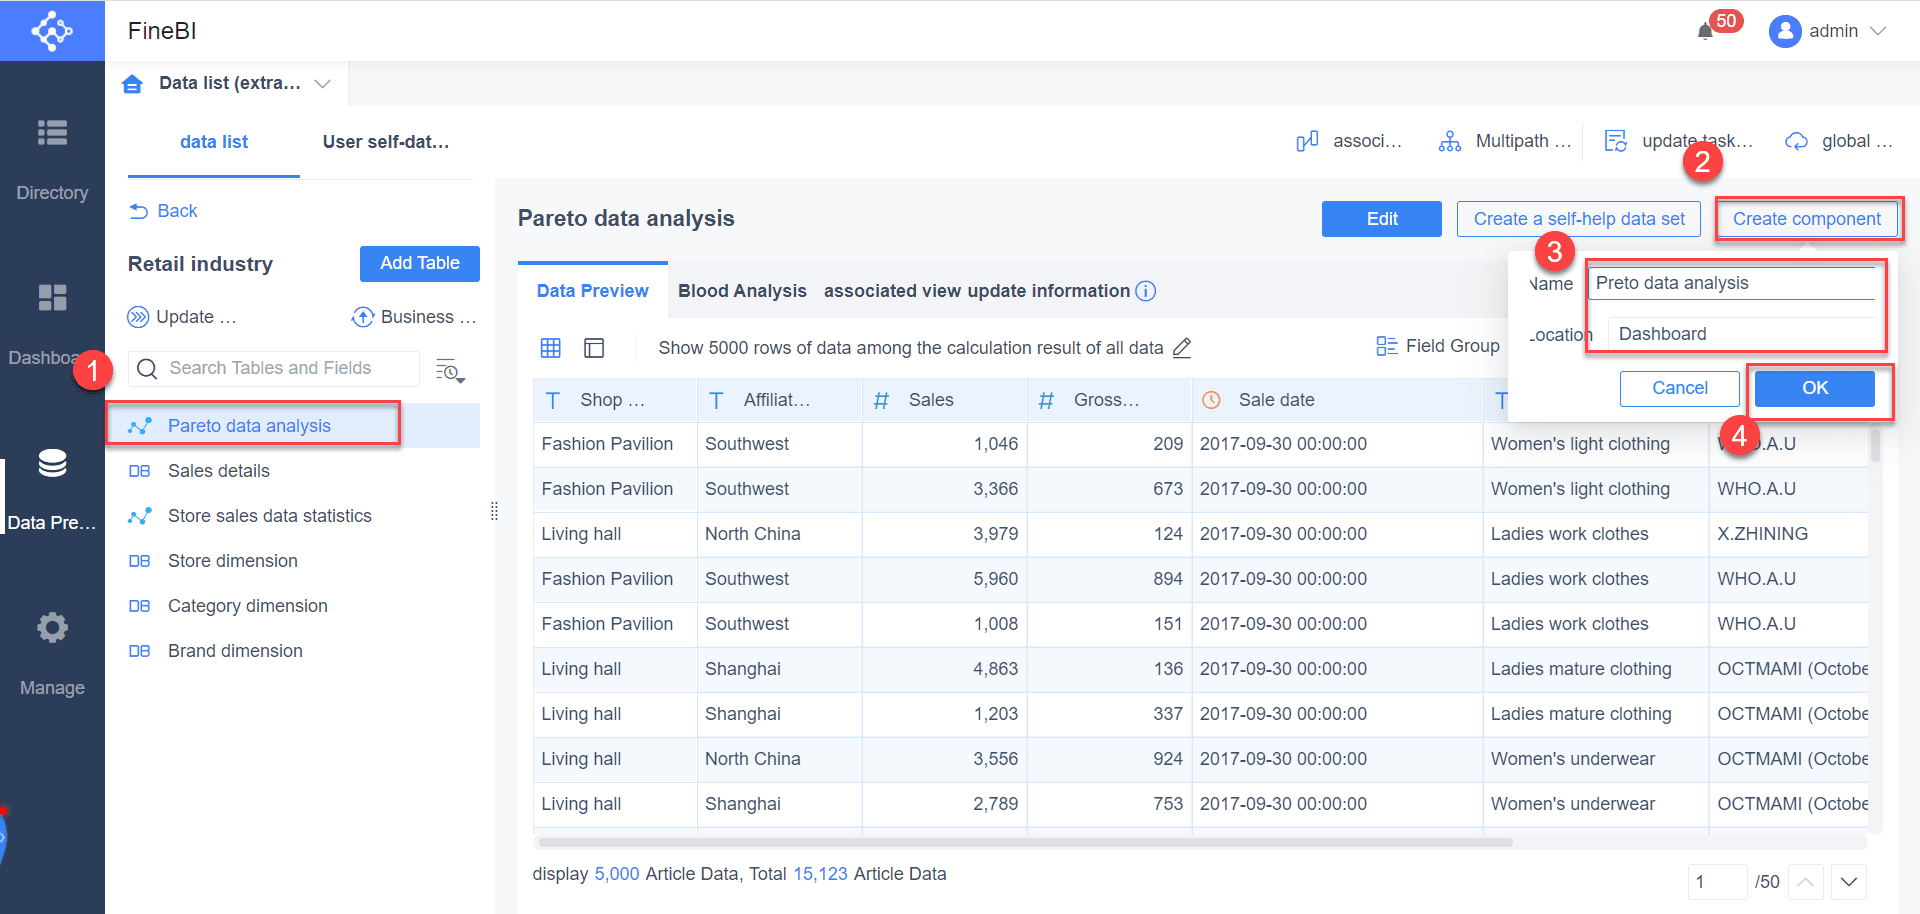Click the Add Table button
Image resolution: width=1920 pixels, height=914 pixels.
(x=420, y=264)
